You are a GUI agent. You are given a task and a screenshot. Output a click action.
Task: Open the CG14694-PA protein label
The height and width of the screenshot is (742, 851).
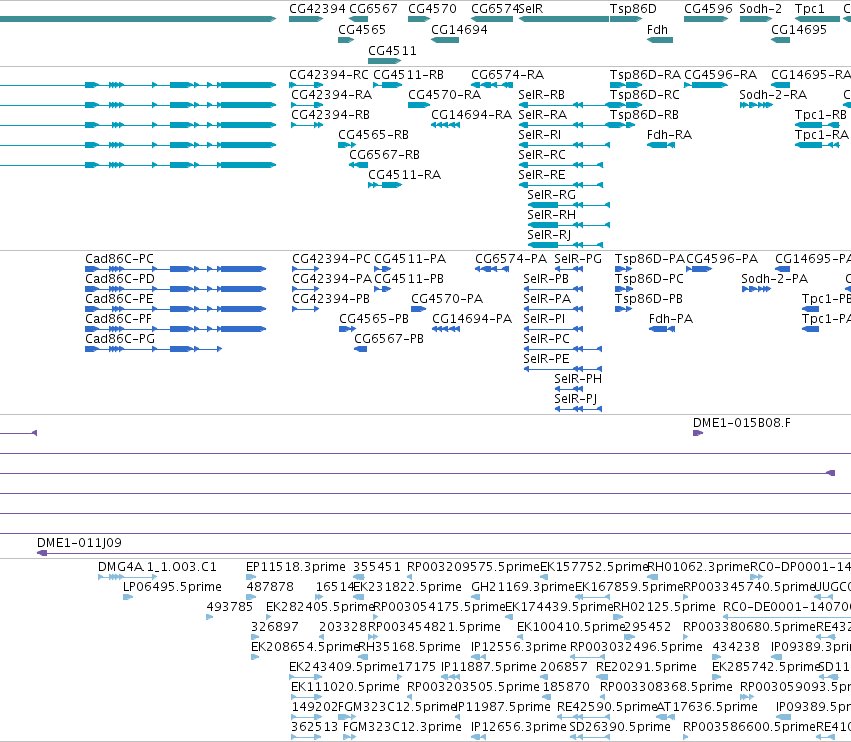point(472,320)
